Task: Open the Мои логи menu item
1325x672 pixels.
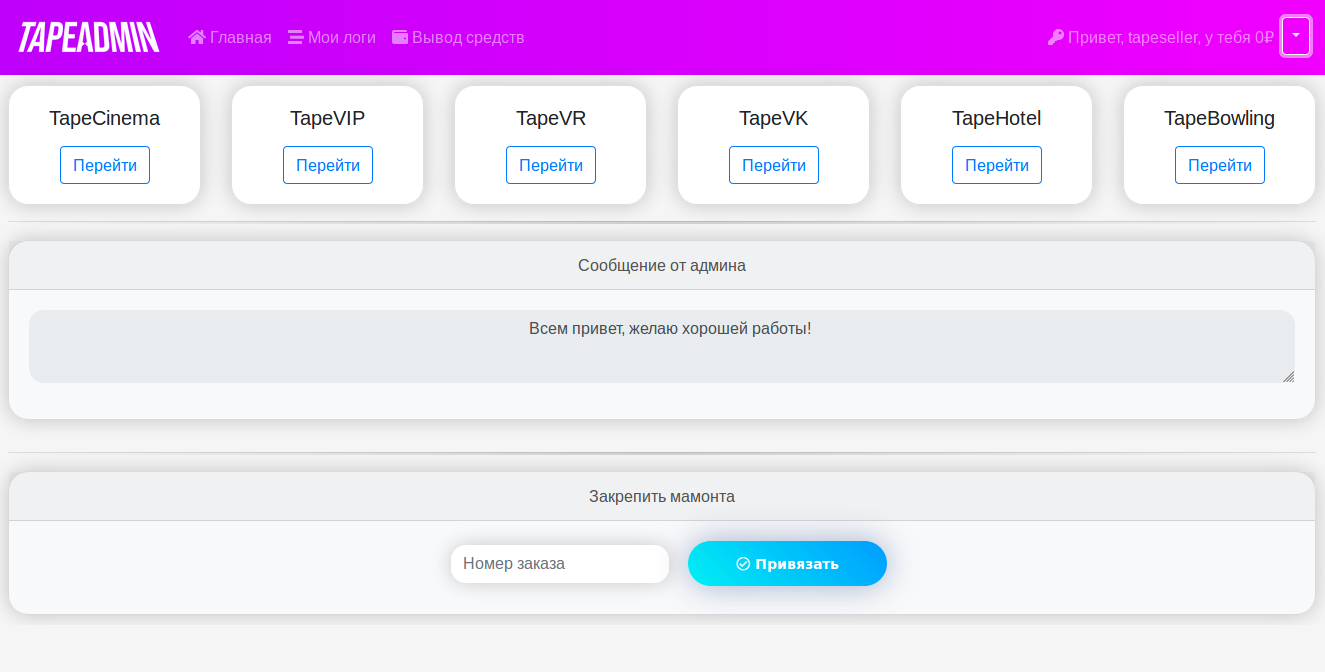Action: tap(341, 37)
